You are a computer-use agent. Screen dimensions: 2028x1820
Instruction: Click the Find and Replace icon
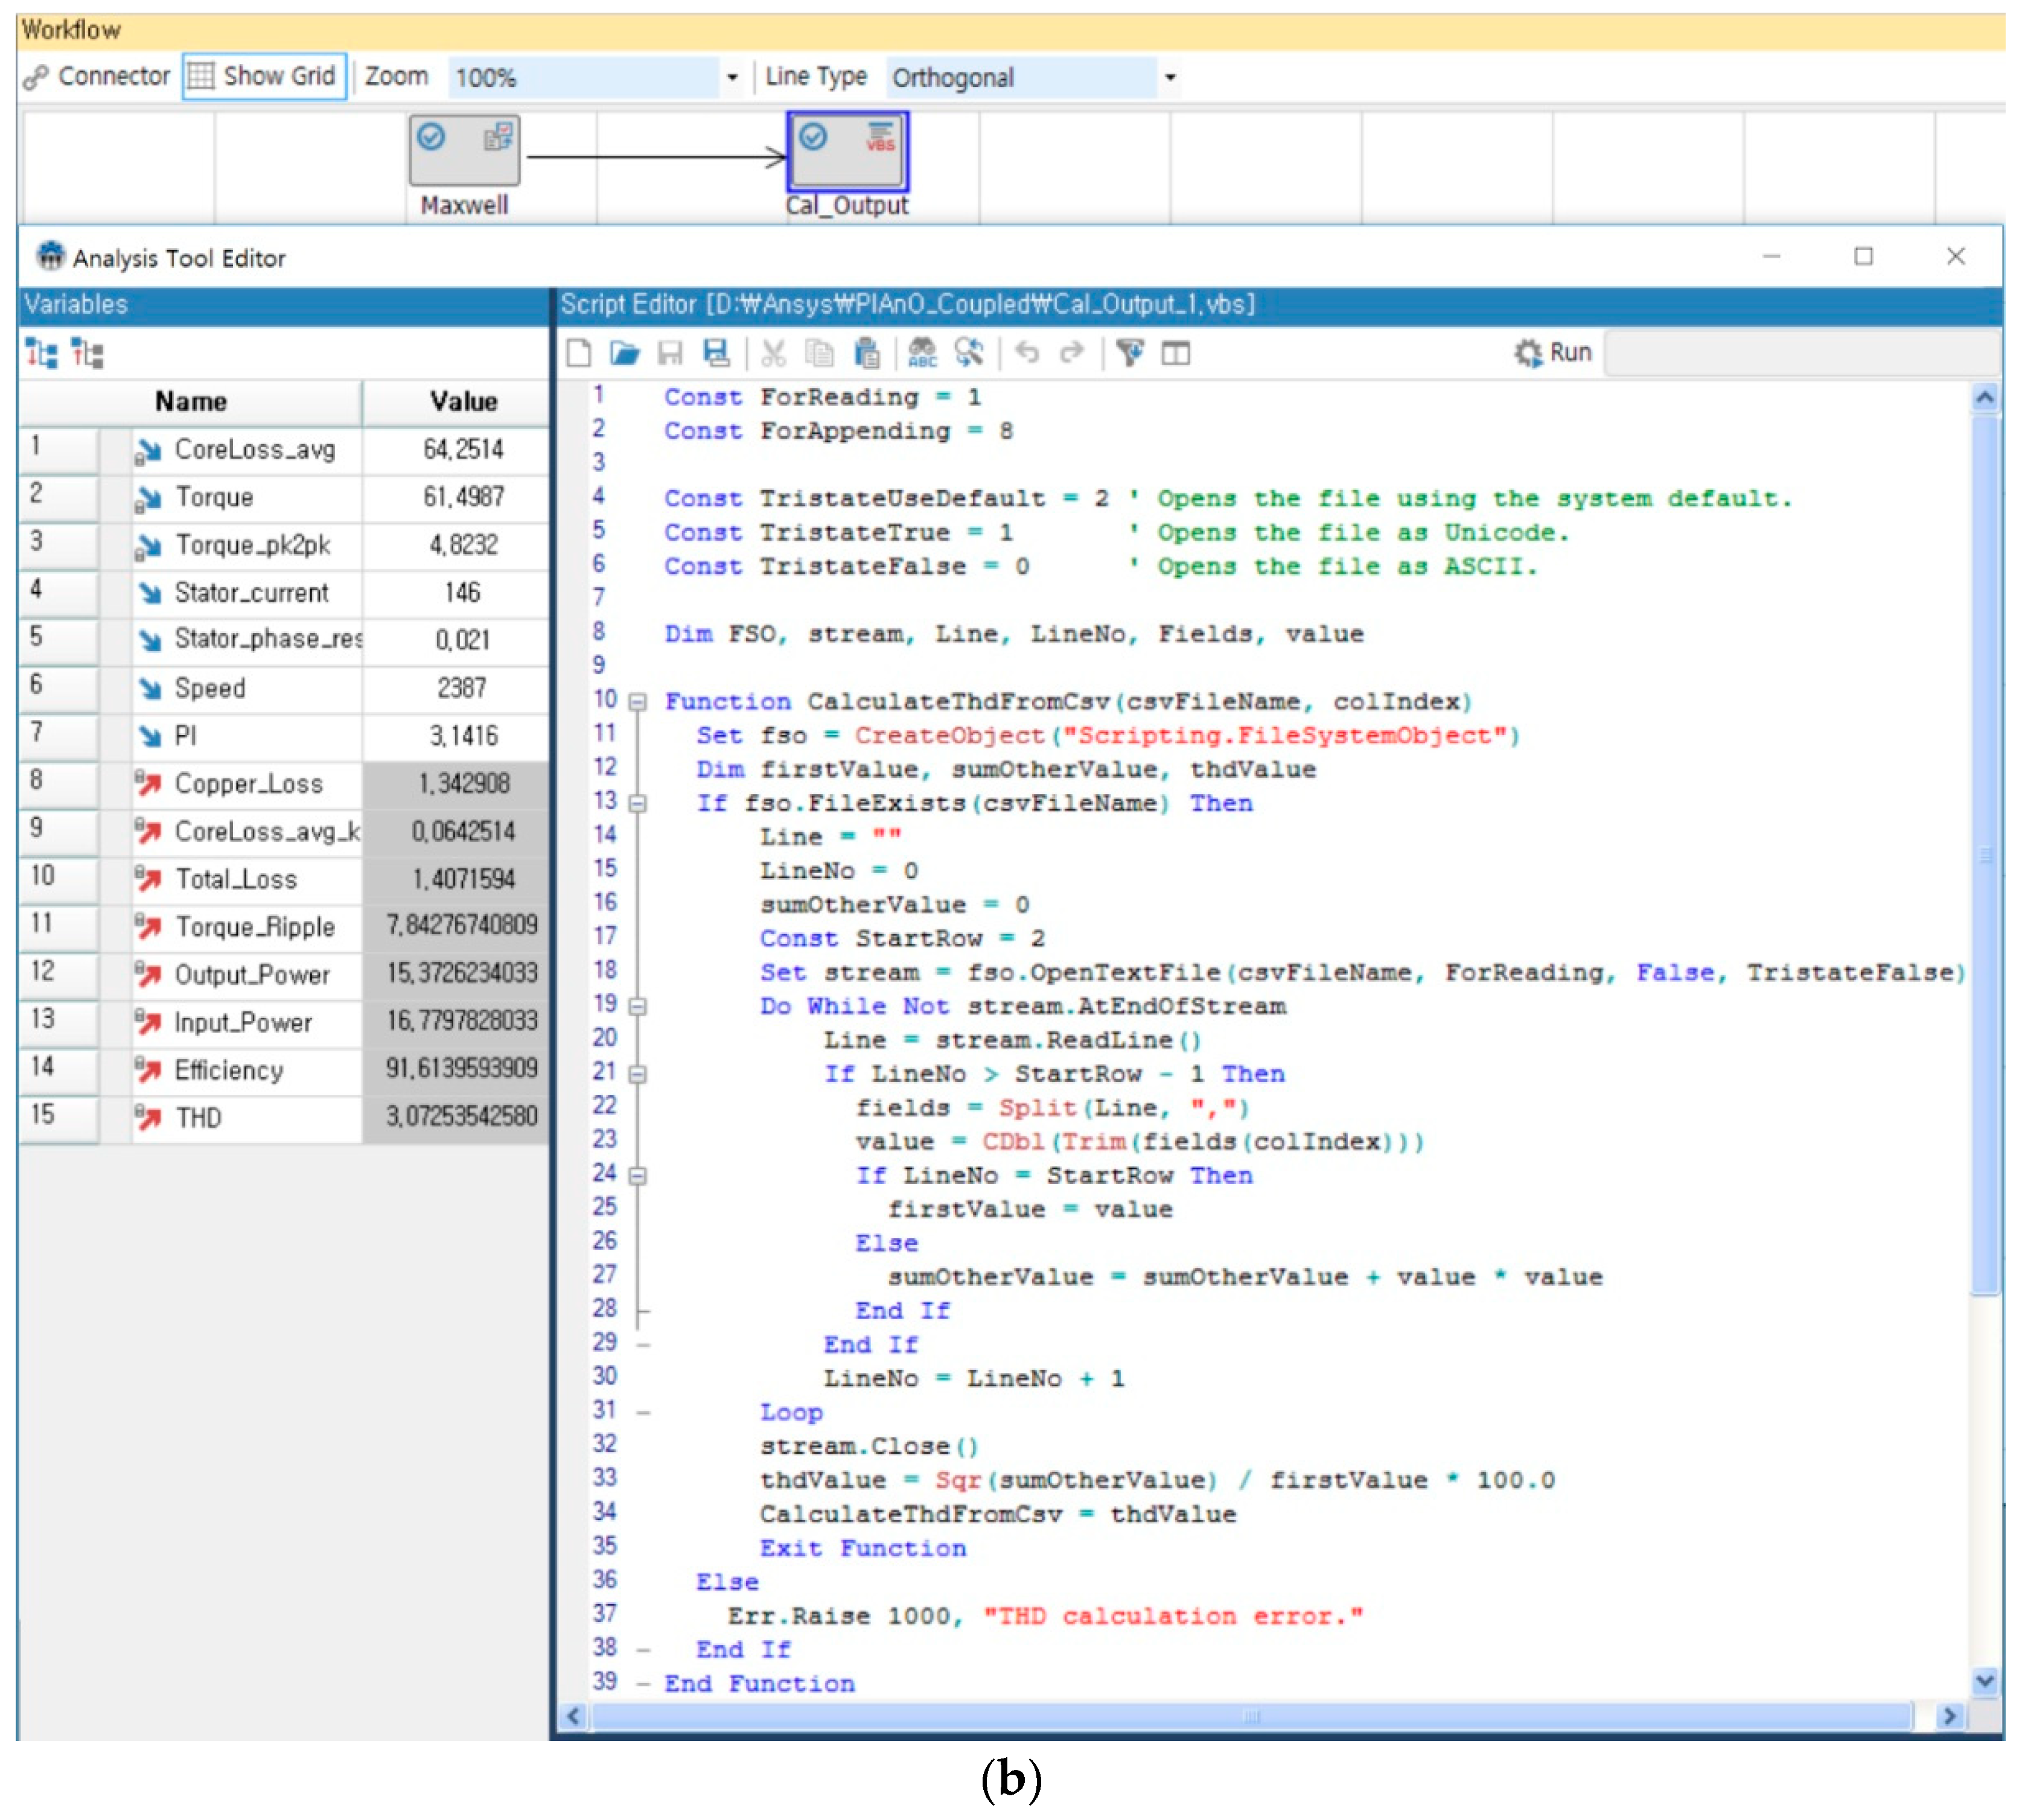[x=968, y=353]
